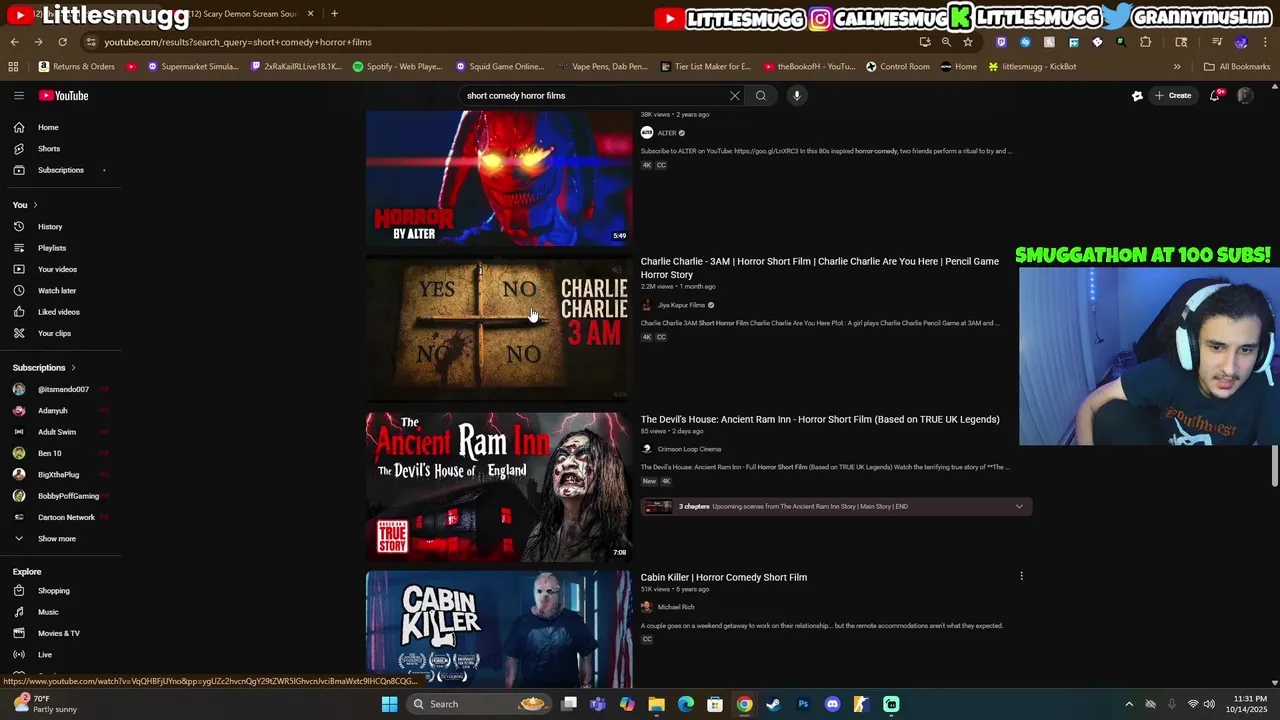
Task: Open the Ancient Ram Inn thumbnail
Action: click(499, 487)
